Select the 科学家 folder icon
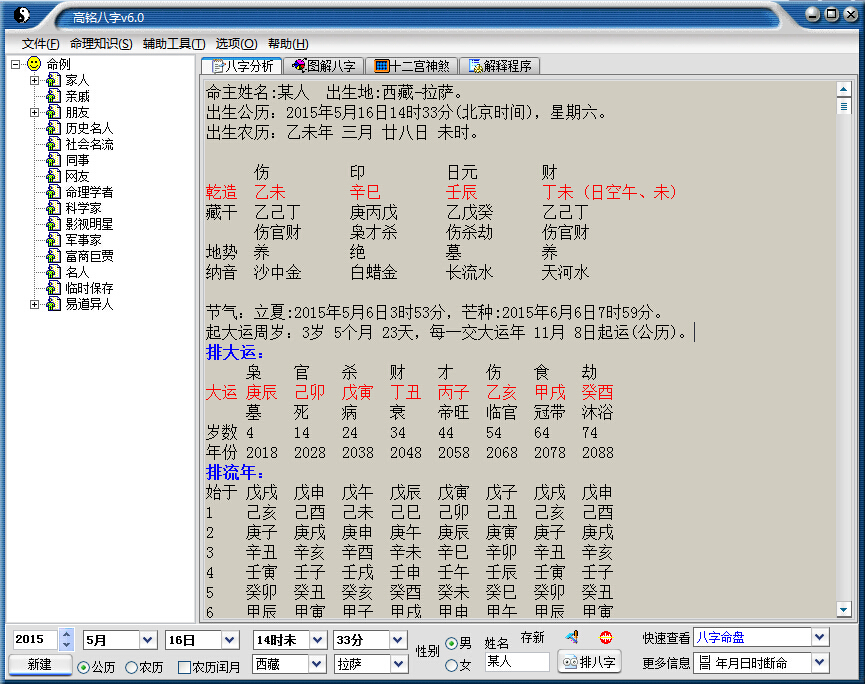 click(x=53, y=209)
